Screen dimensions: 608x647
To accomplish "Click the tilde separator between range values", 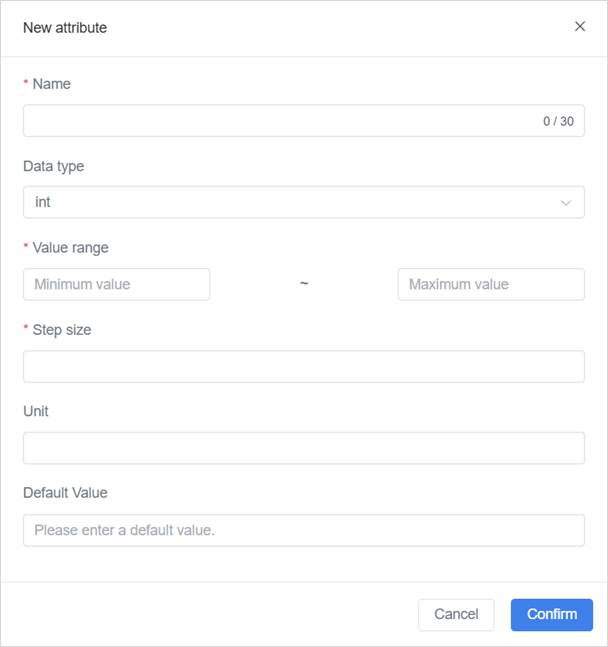I will click(x=304, y=284).
